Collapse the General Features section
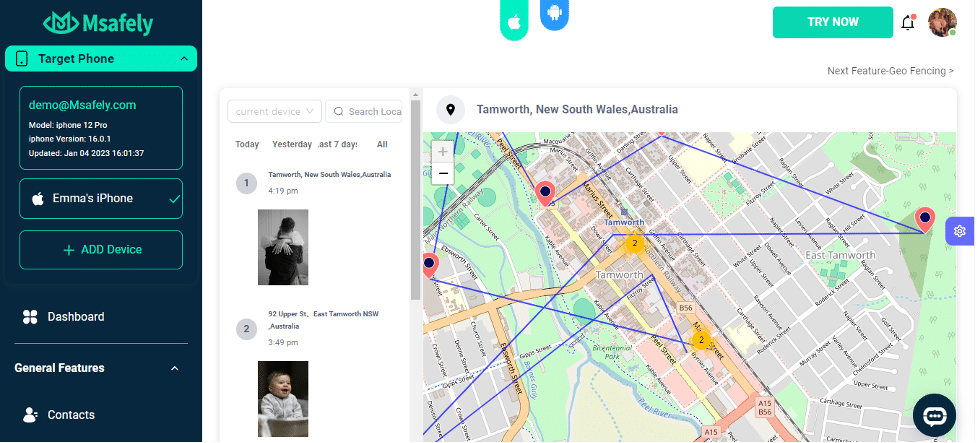 [175, 368]
